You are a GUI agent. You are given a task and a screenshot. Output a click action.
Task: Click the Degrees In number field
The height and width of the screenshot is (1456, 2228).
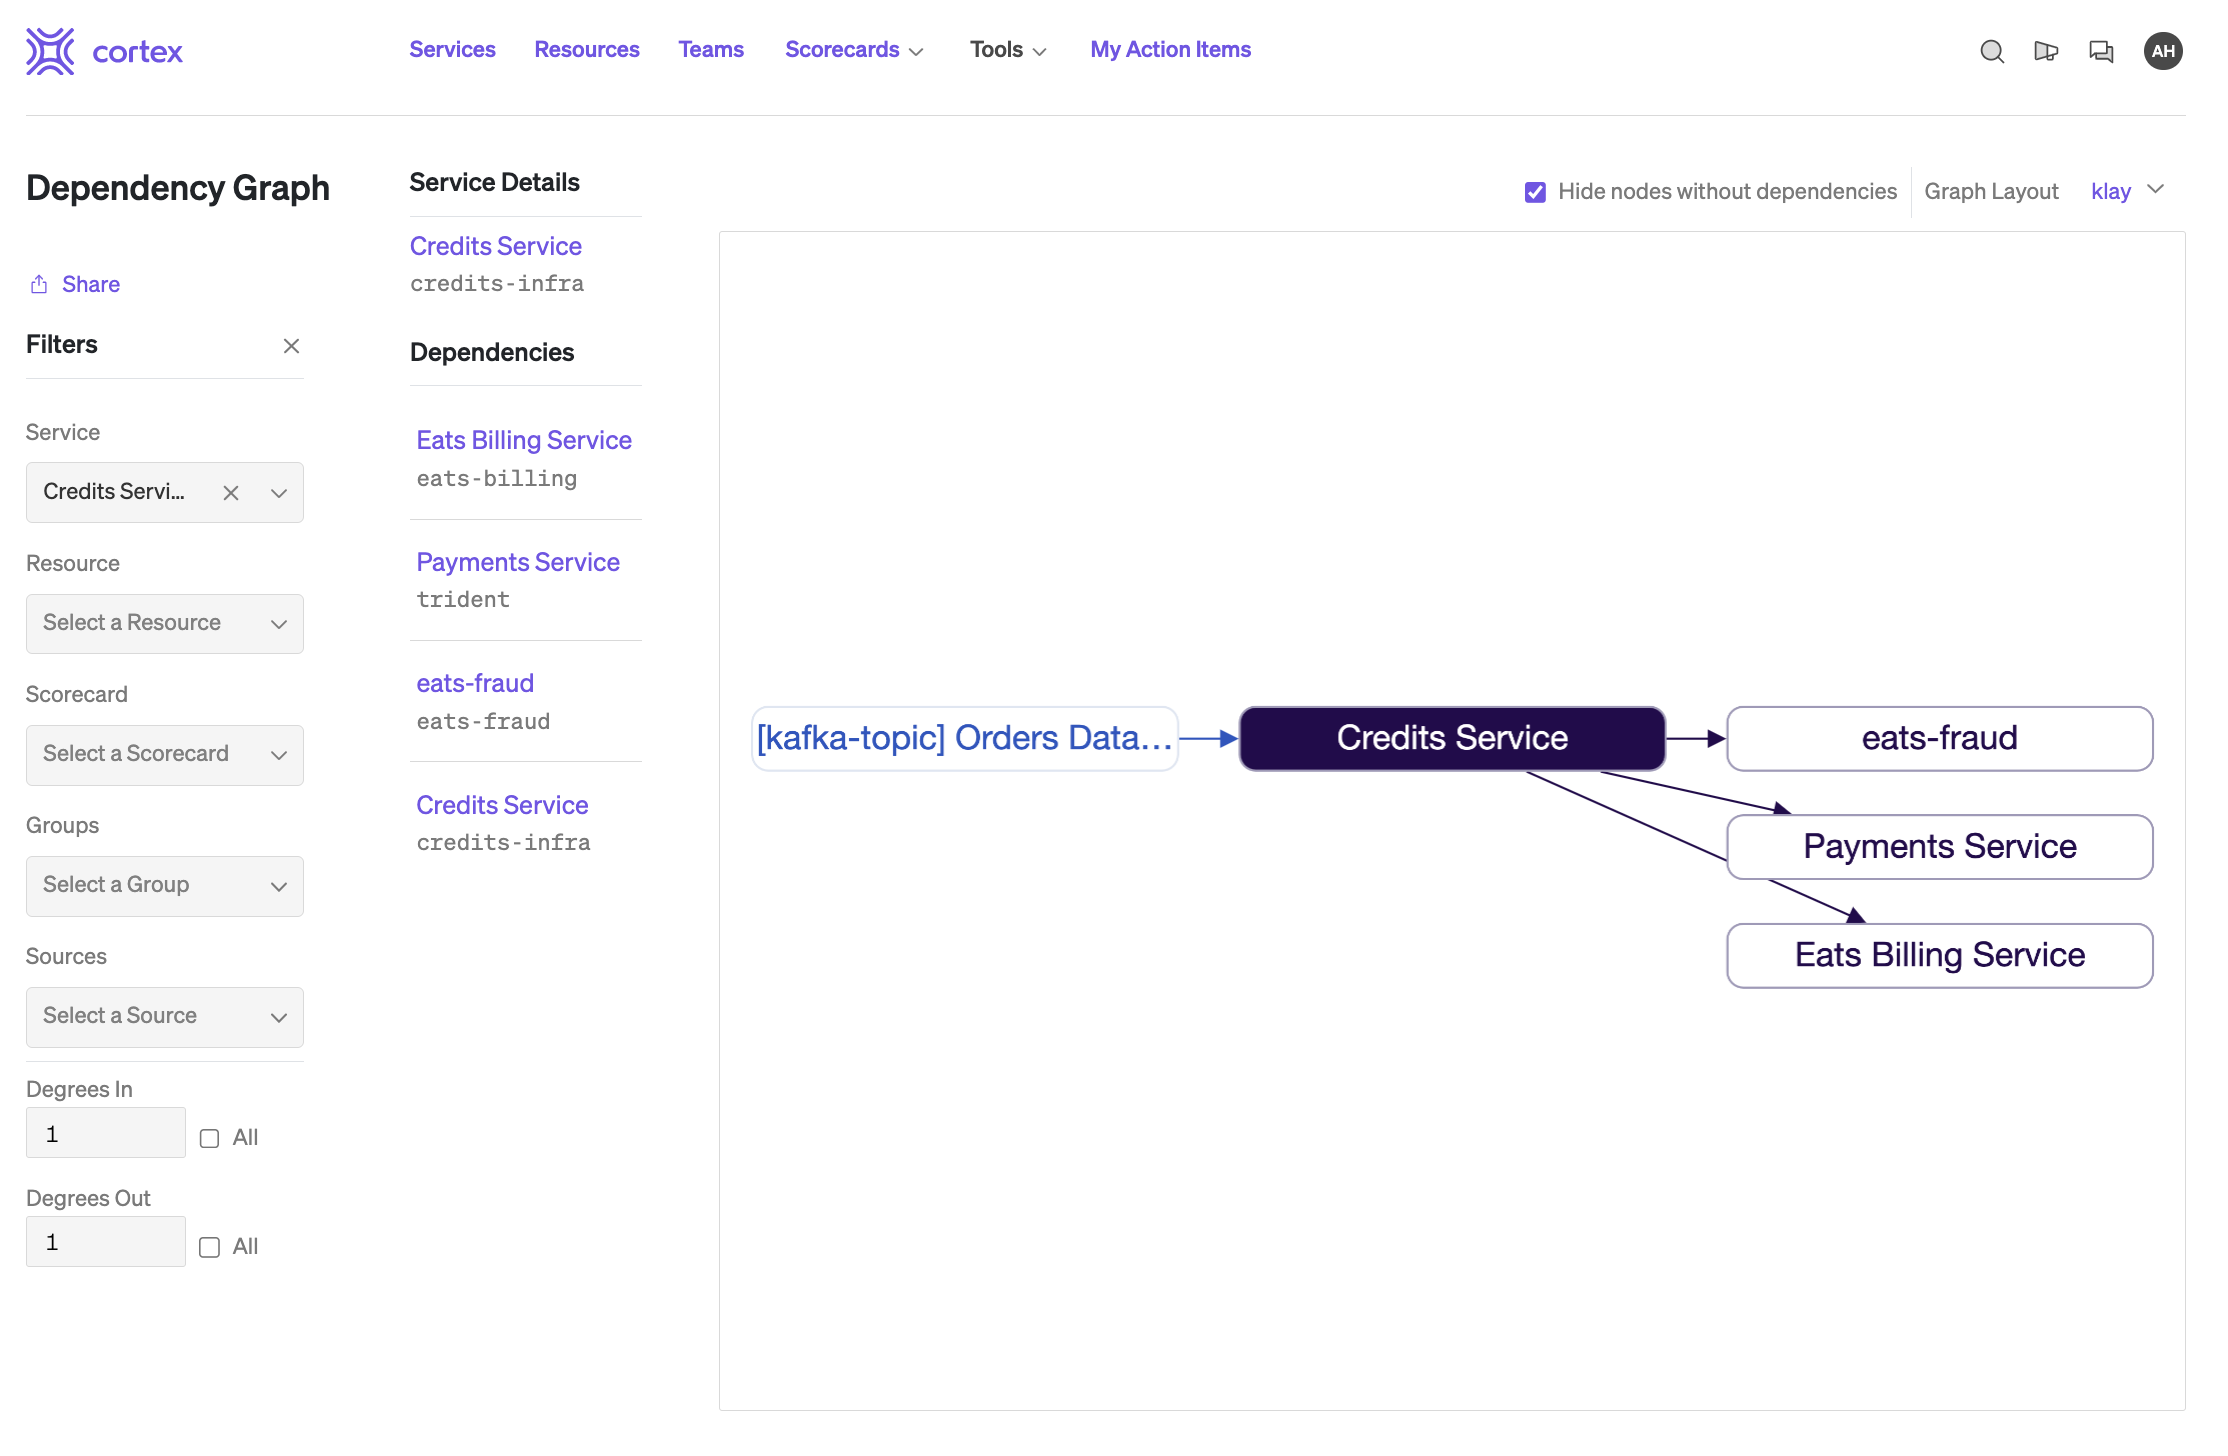[x=106, y=1133]
